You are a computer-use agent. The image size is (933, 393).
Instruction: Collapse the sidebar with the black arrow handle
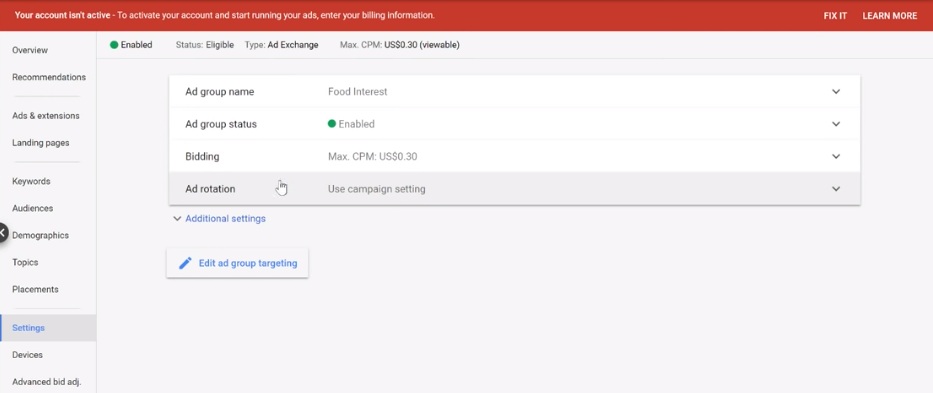pyautogui.click(x=3, y=233)
